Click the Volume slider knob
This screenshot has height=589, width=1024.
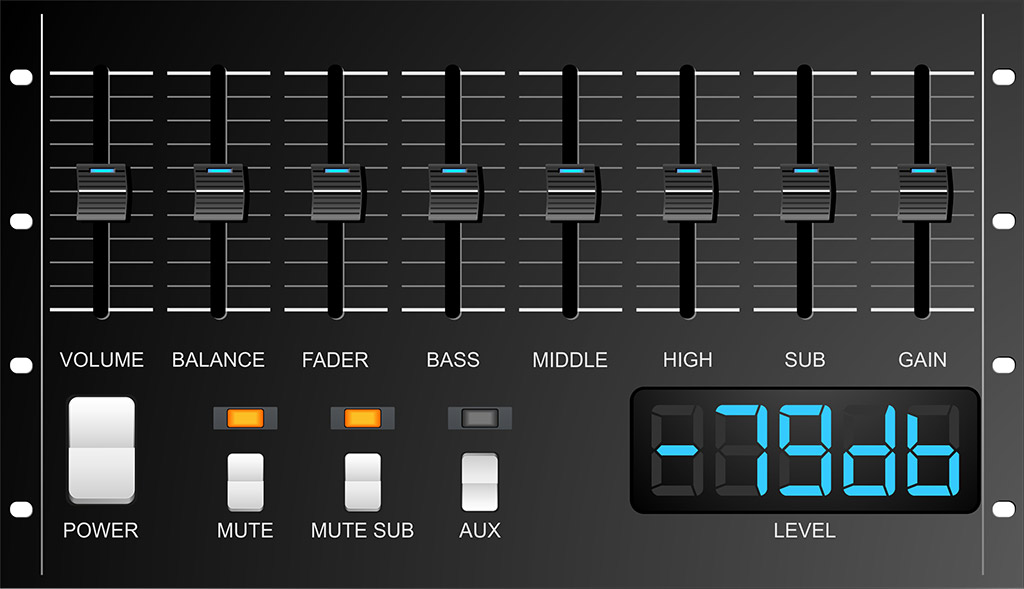[101, 192]
